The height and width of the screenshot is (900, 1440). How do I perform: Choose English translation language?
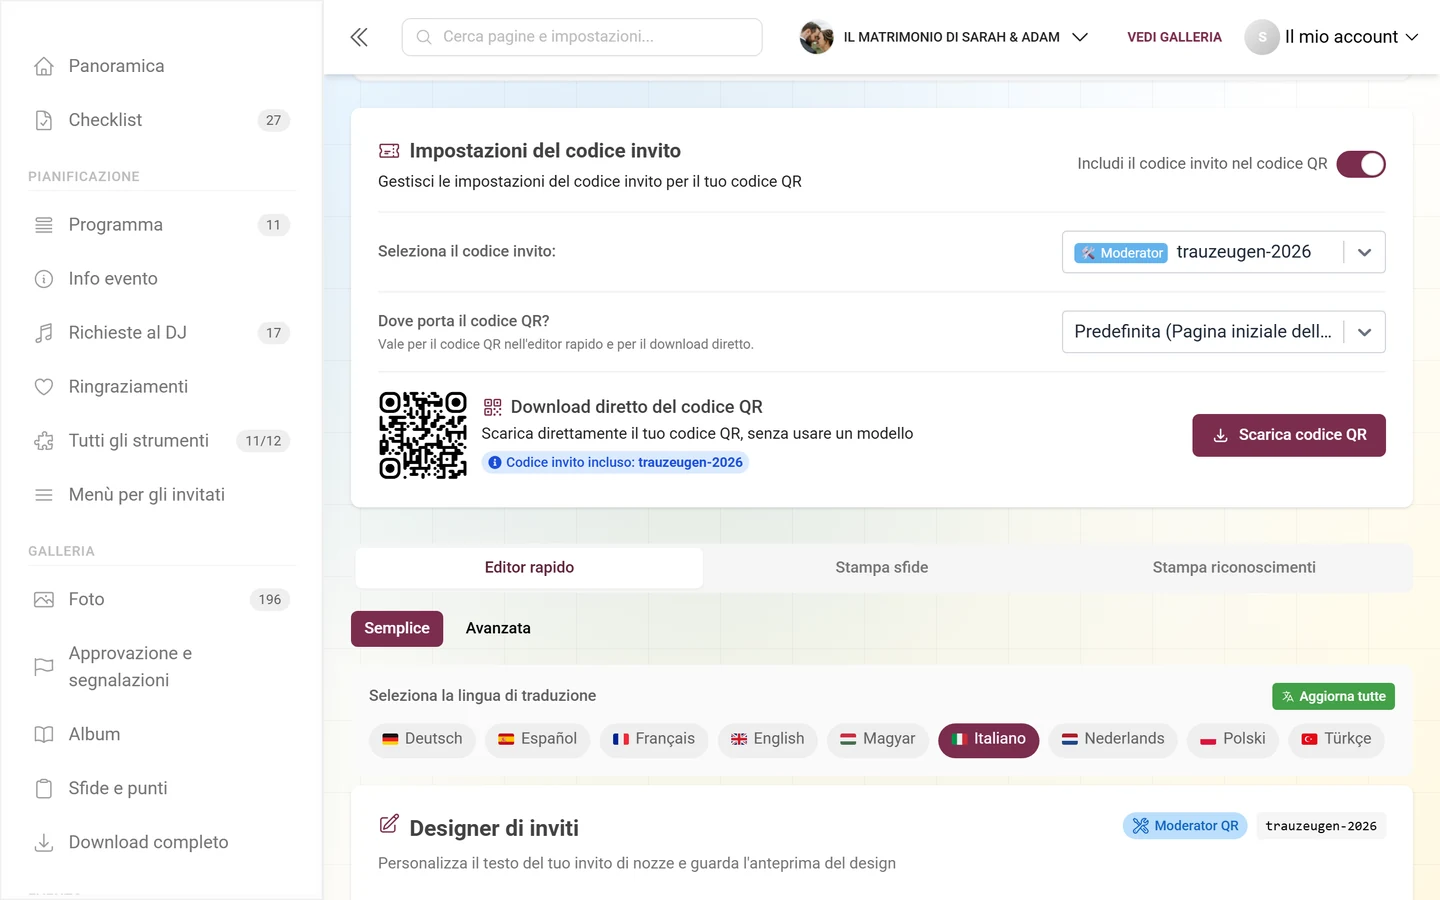(x=767, y=739)
